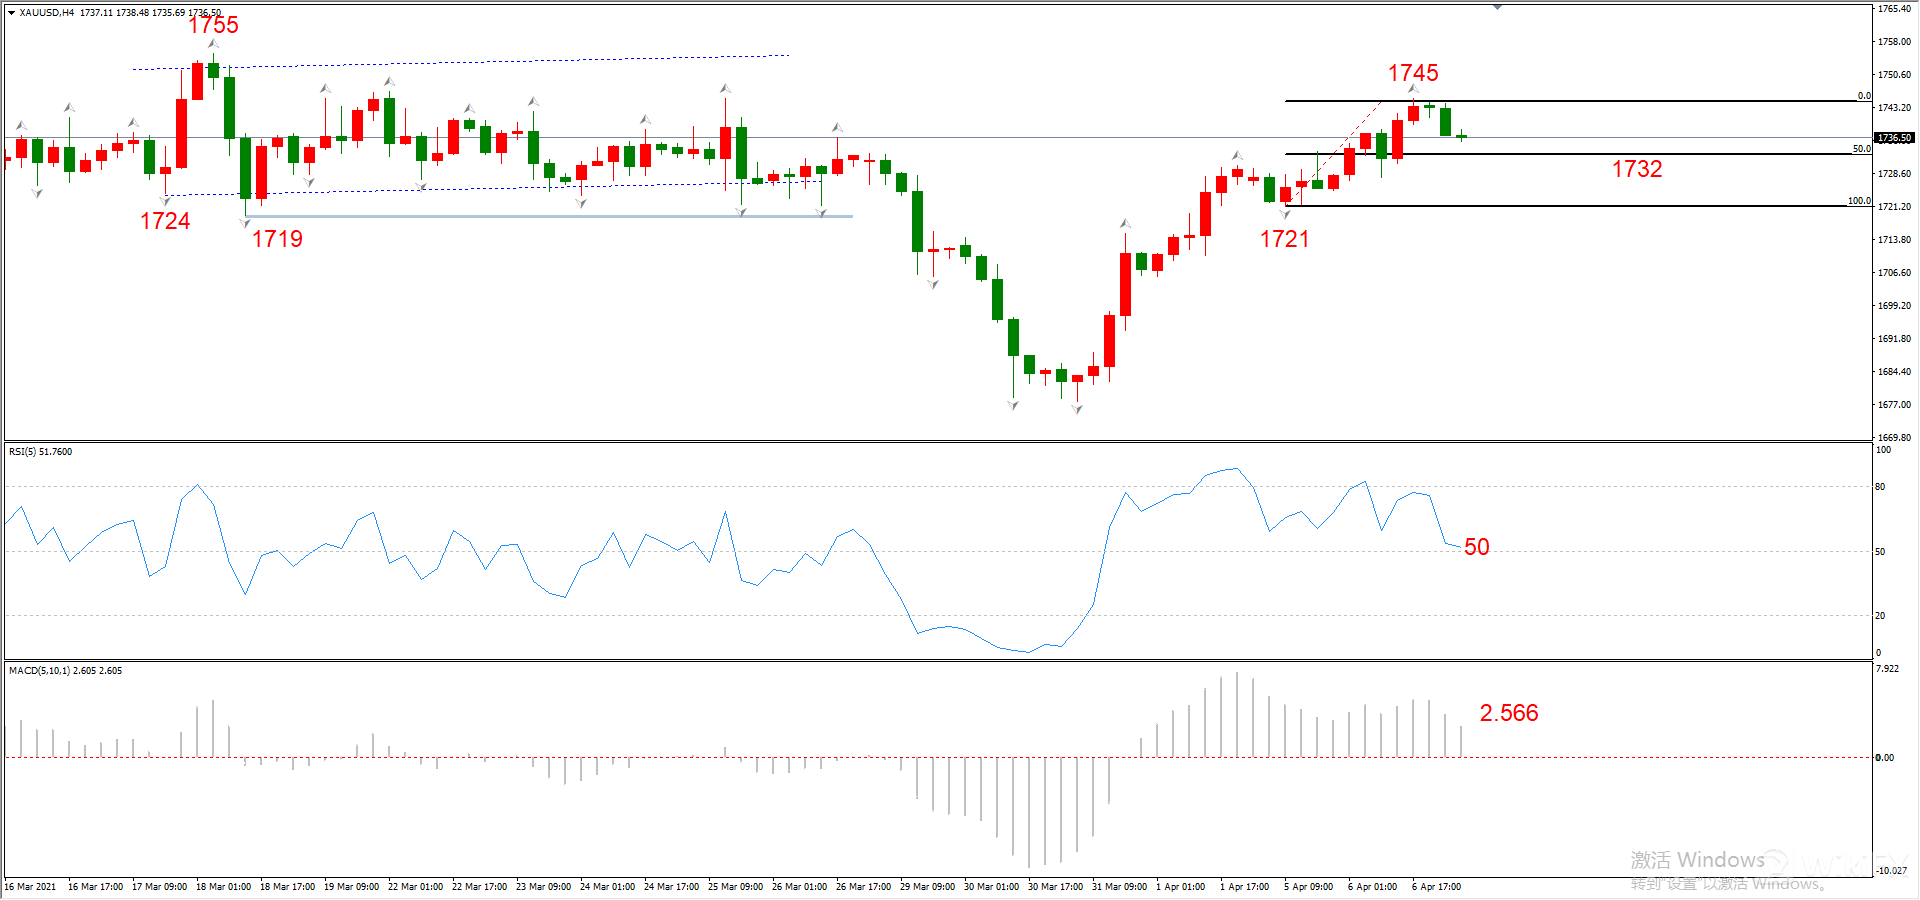Select the red 2.566 MACD annotation
The height and width of the screenshot is (900, 1920).
[1508, 713]
